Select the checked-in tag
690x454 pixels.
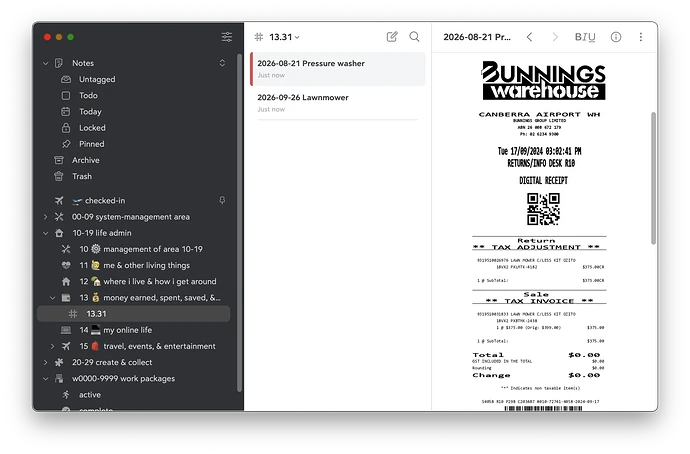(x=105, y=201)
